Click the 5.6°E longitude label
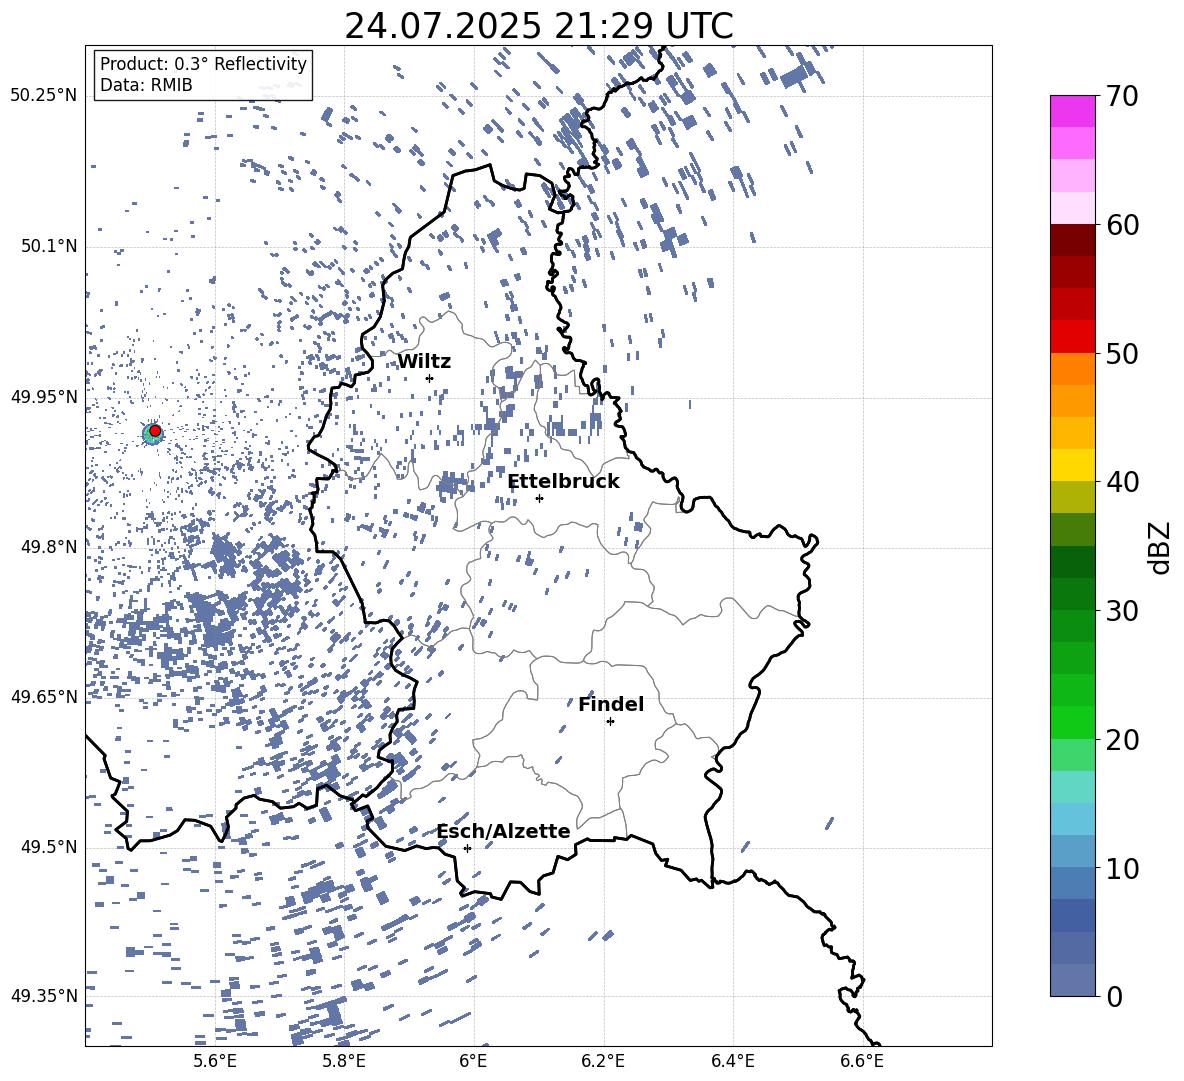The width and height of the screenshot is (1184, 1081). pyautogui.click(x=214, y=1061)
